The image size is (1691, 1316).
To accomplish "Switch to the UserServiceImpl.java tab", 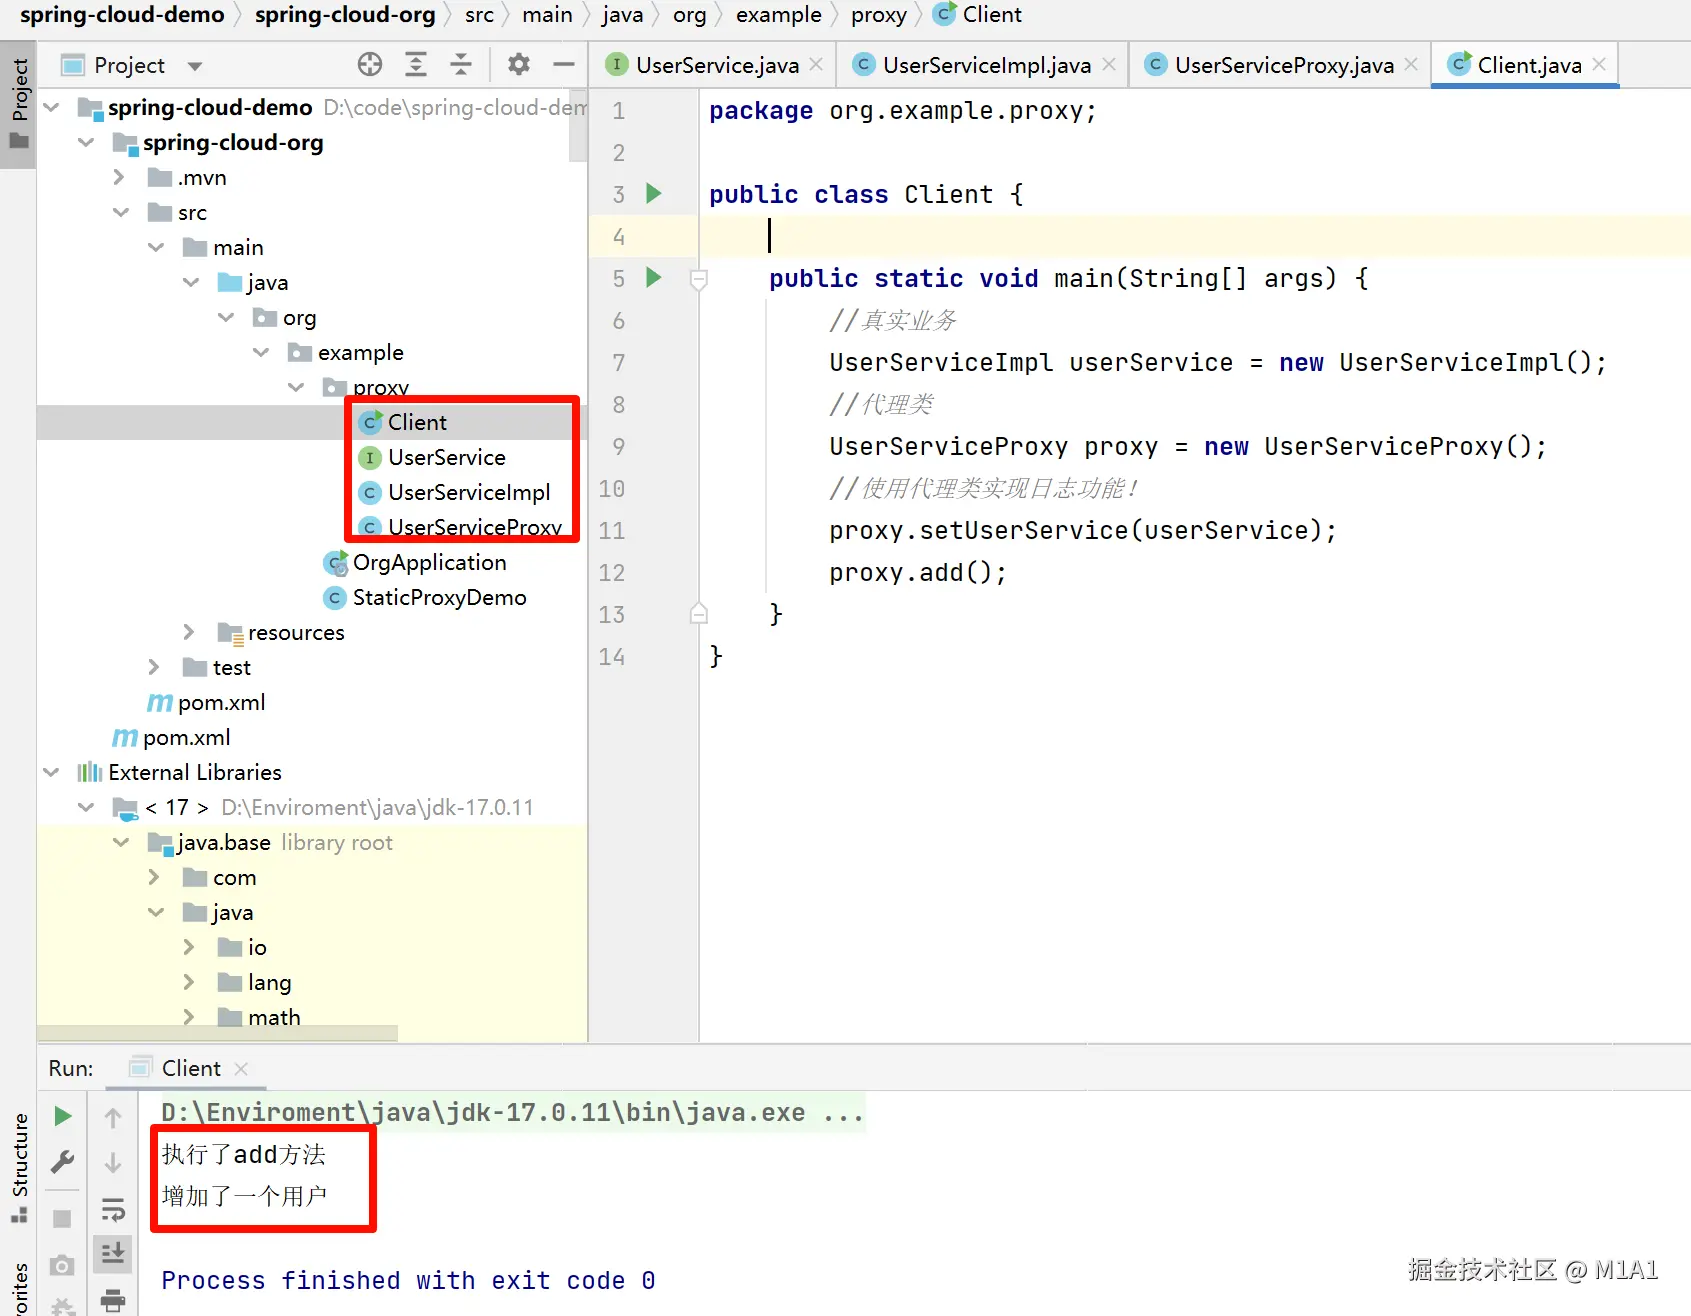I will 984,65.
